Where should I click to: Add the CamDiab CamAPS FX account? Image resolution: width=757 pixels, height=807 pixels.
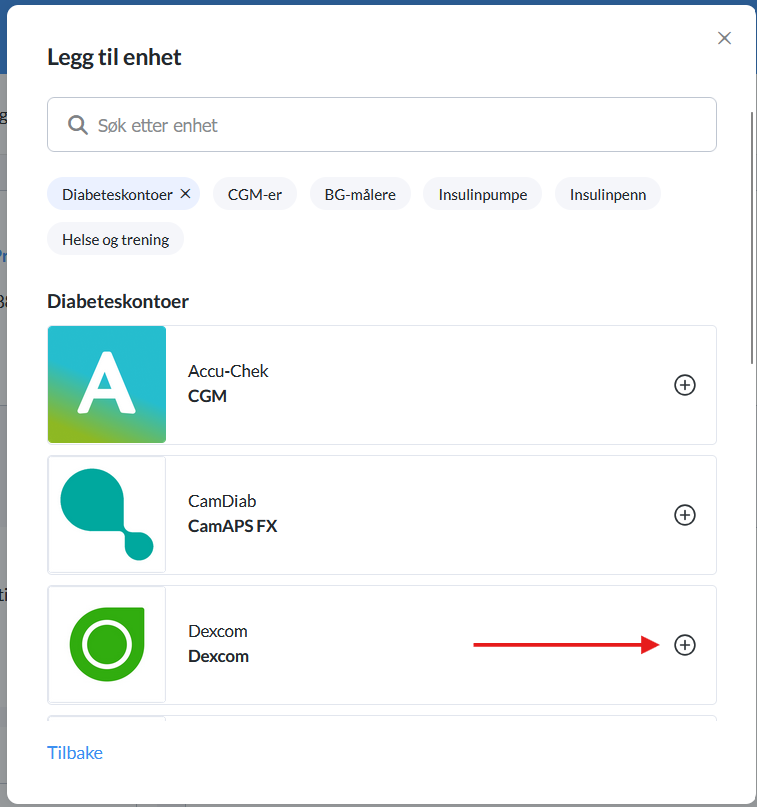[x=684, y=515]
